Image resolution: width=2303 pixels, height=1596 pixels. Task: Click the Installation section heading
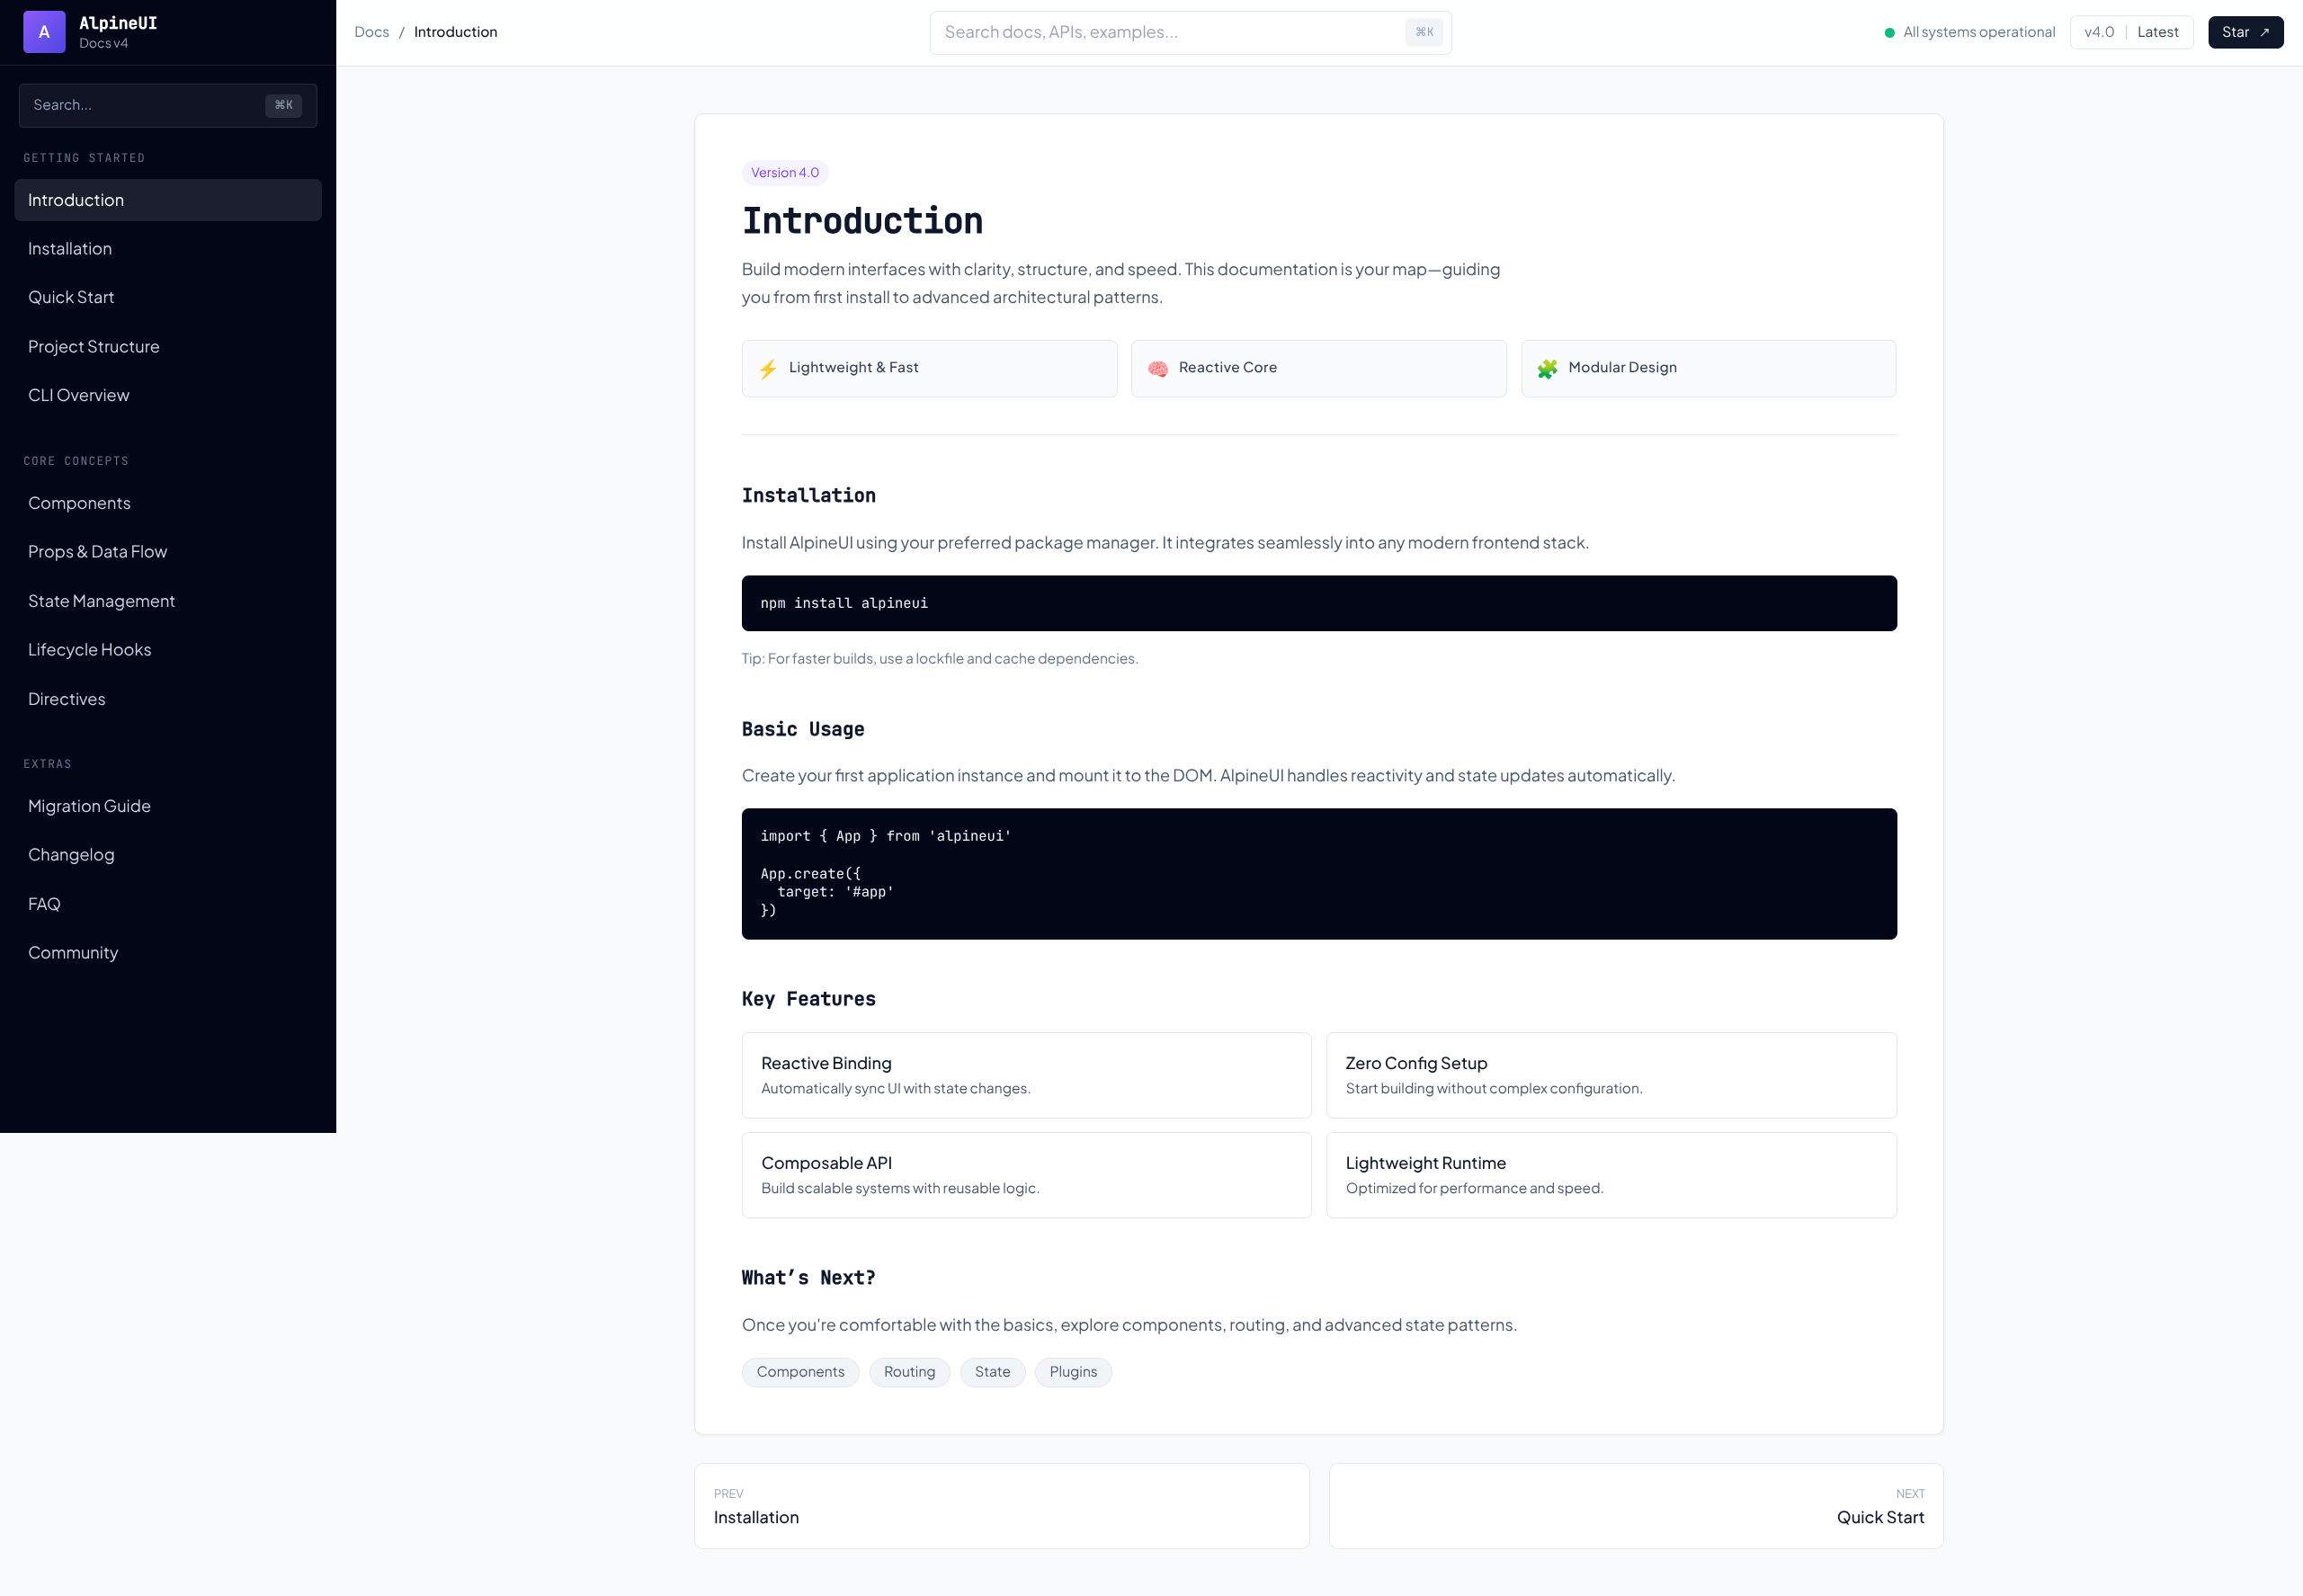pyautogui.click(x=808, y=496)
